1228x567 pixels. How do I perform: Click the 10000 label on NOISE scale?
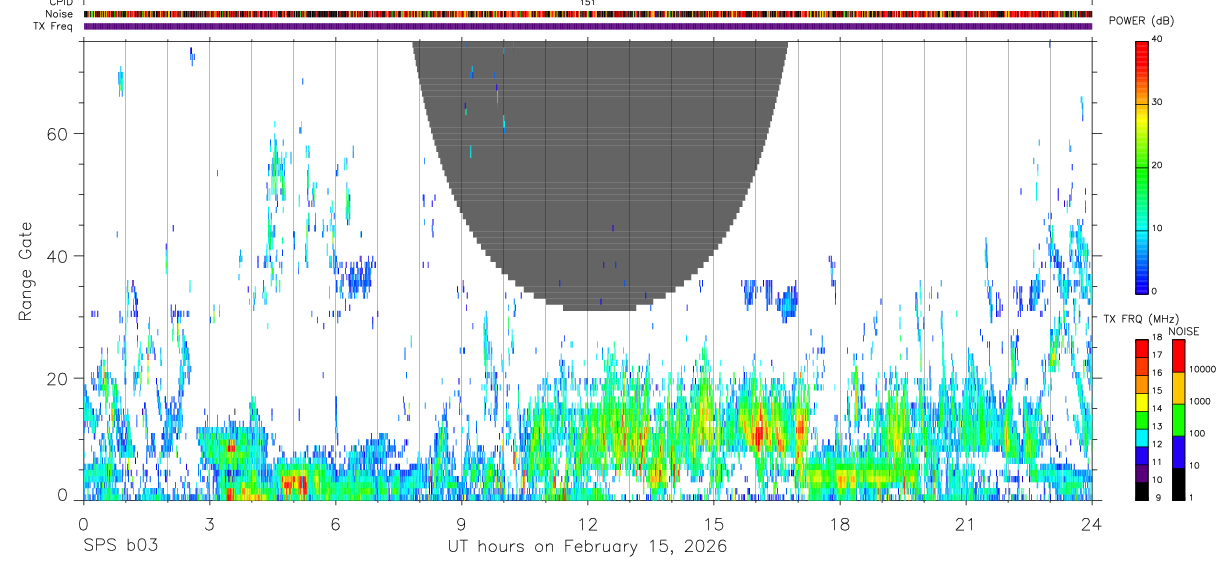(1203, 369)
